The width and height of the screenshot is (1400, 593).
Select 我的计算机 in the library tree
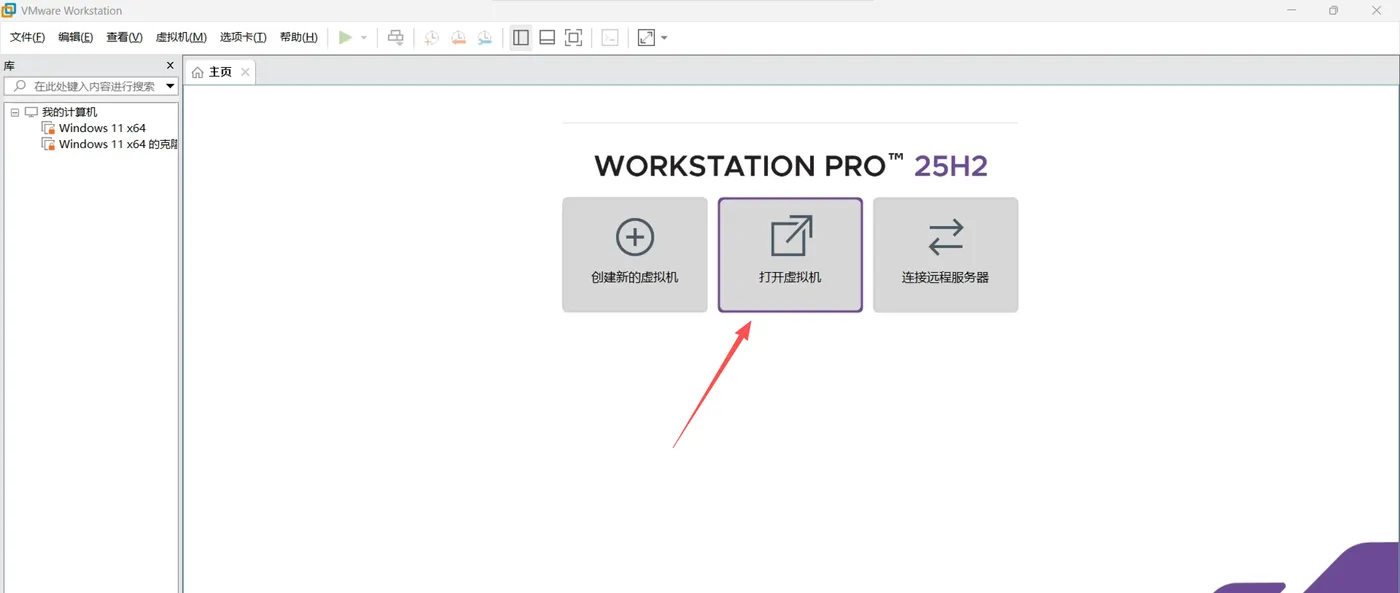tap(69, 112)
